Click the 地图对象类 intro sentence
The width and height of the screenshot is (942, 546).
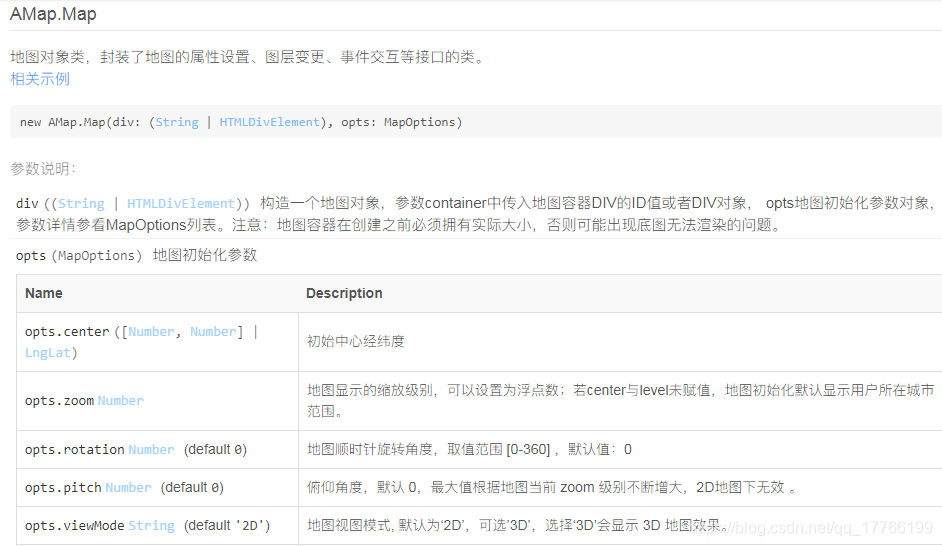pyautogui.click(x=248, y=57)
